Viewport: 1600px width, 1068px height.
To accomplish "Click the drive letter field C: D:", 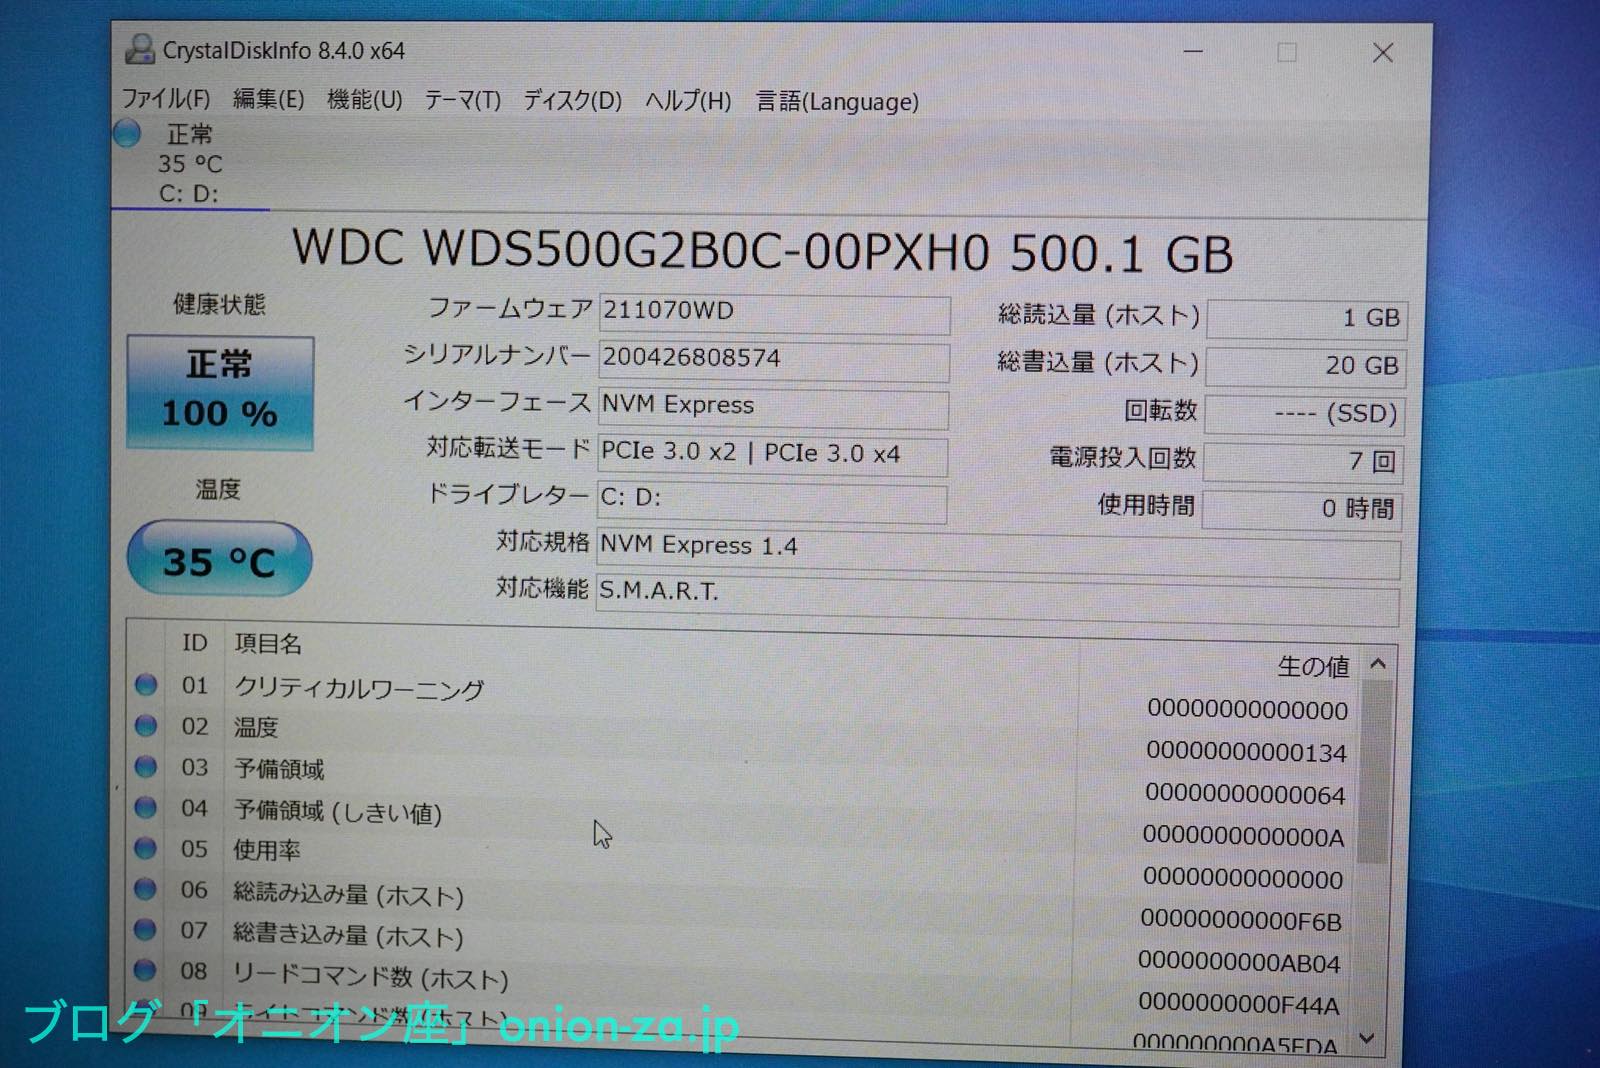I will click(771, 500).
